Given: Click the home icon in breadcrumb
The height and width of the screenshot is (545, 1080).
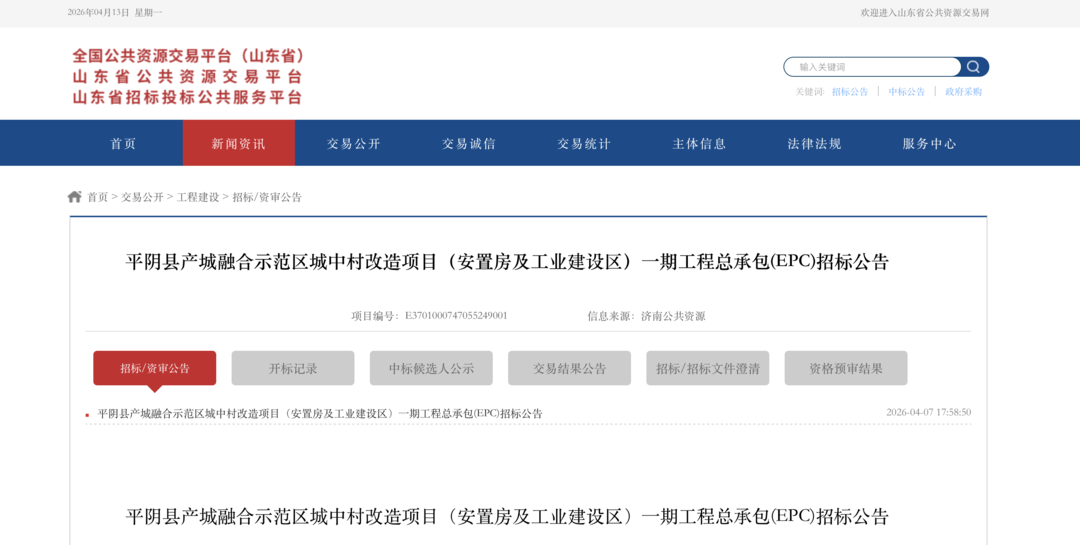Looking at the screenshot, I should tap(75, 197).
